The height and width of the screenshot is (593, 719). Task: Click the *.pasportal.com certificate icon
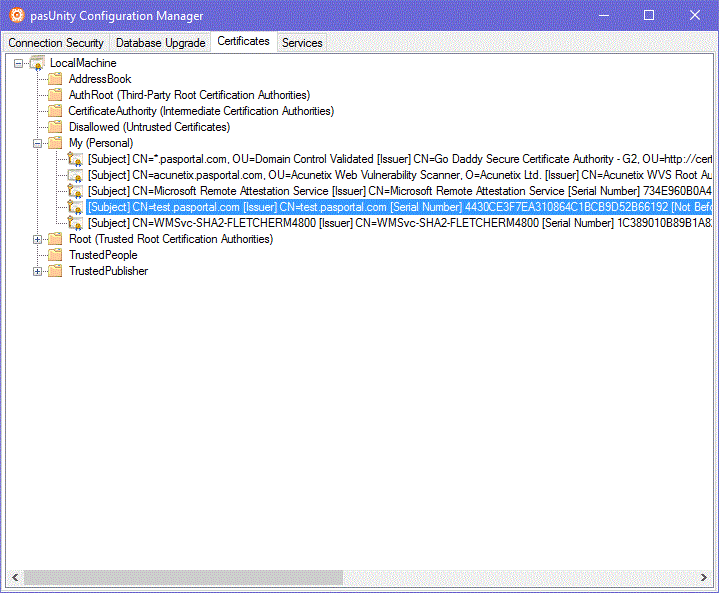point(75,159)
